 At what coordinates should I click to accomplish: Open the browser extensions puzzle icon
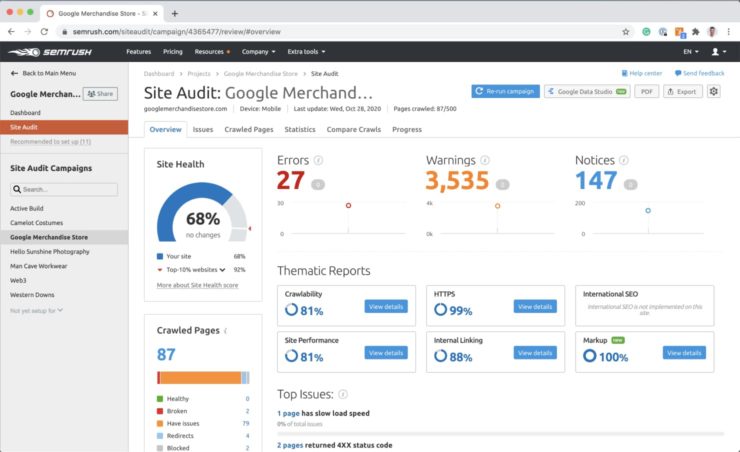click(696, 32)
